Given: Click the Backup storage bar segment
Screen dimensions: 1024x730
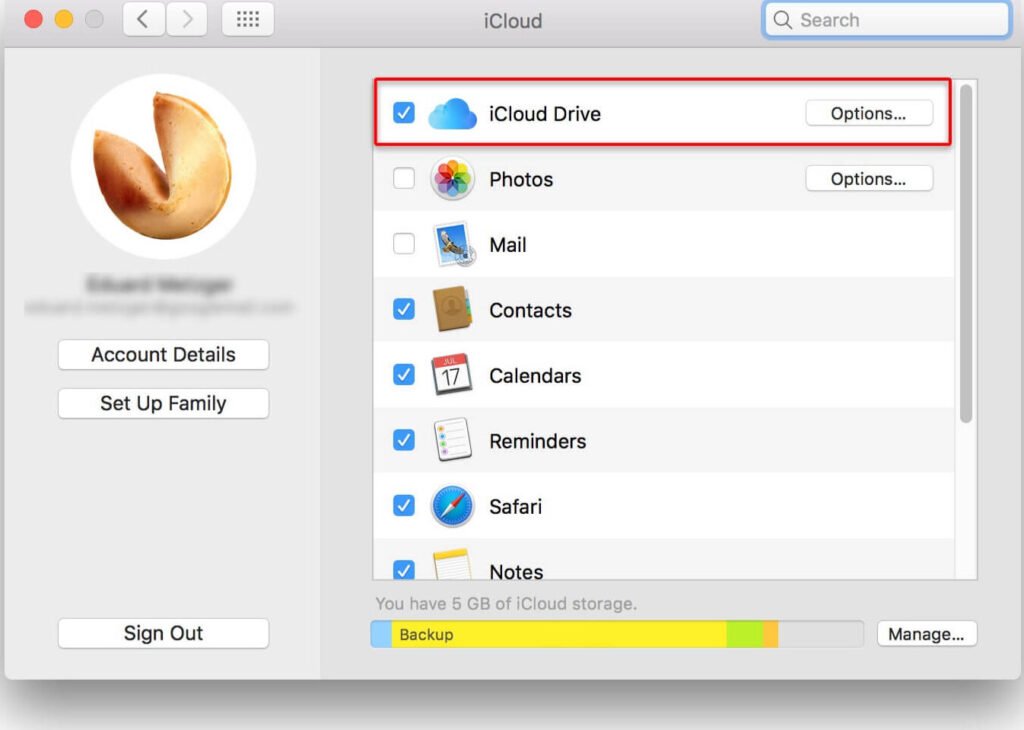Looking at the screenshot, I should point(559,634).
